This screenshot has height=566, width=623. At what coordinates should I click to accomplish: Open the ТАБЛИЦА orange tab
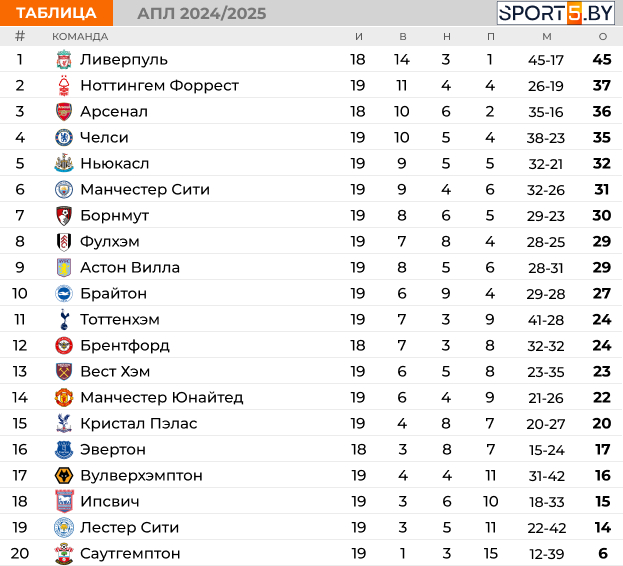coord(56,13)
